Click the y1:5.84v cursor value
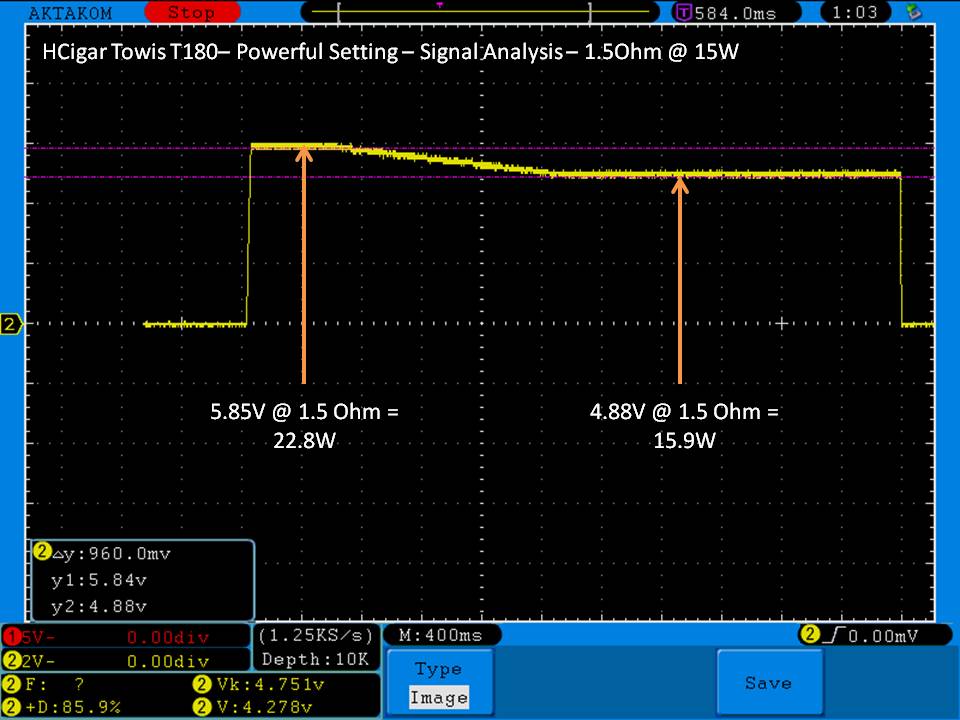Viewport: 960px width, 720px height. [x=99, y=580]
